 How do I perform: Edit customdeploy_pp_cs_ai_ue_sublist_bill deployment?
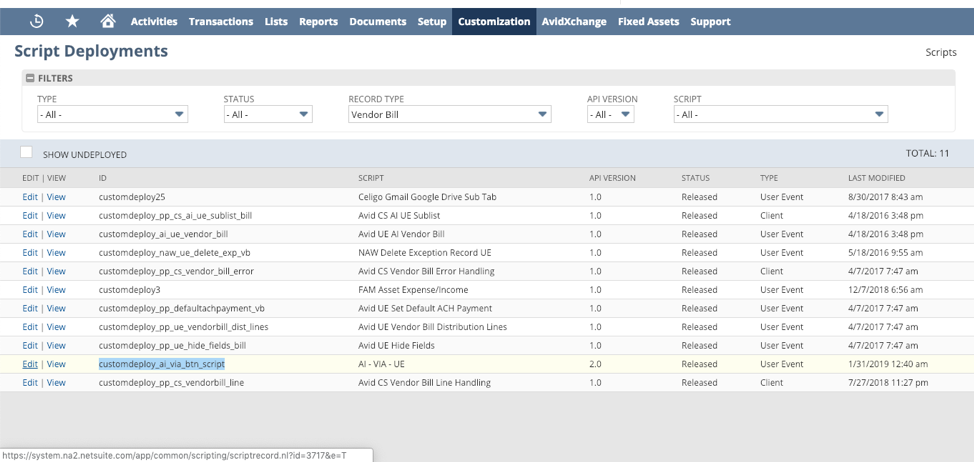coord(30,215)
